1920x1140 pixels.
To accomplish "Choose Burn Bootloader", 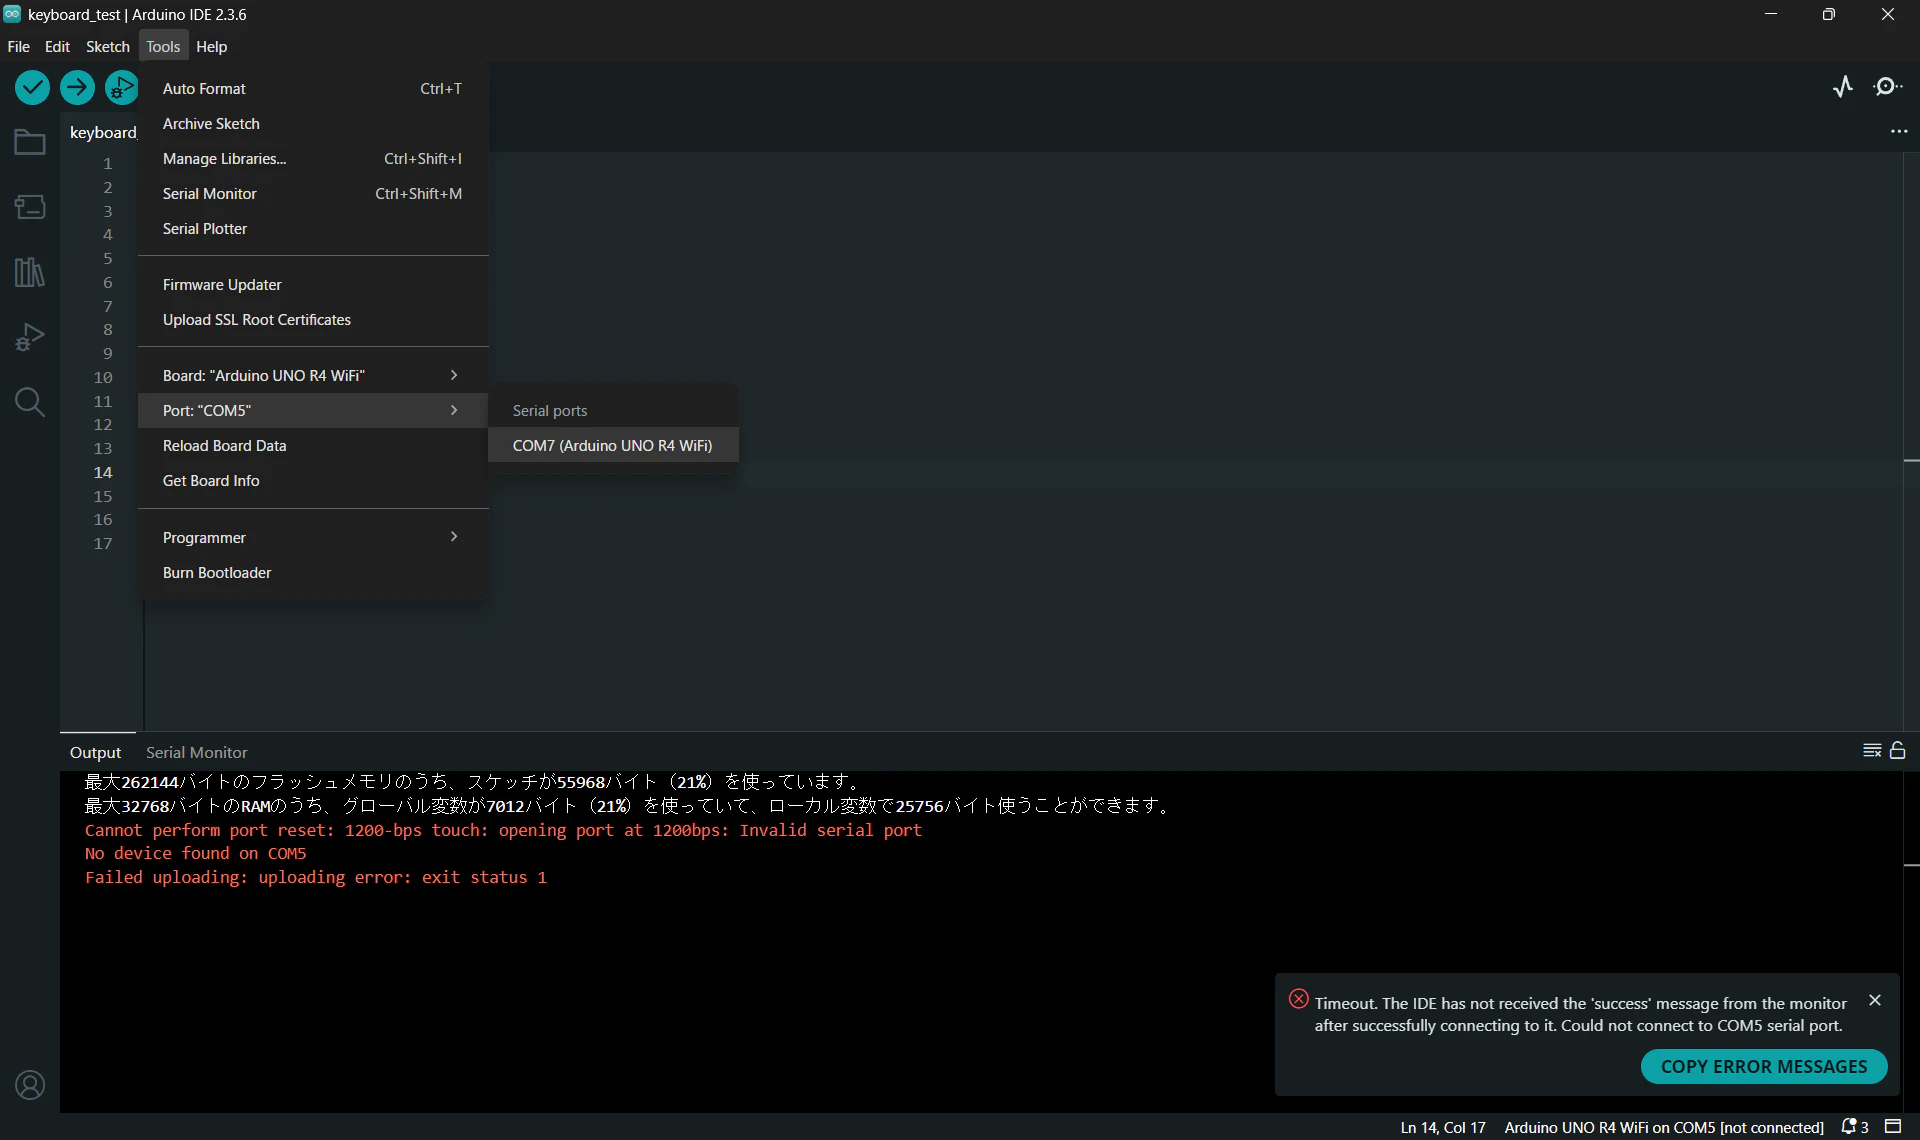I will pyautogui.click(x=313, y=573).
